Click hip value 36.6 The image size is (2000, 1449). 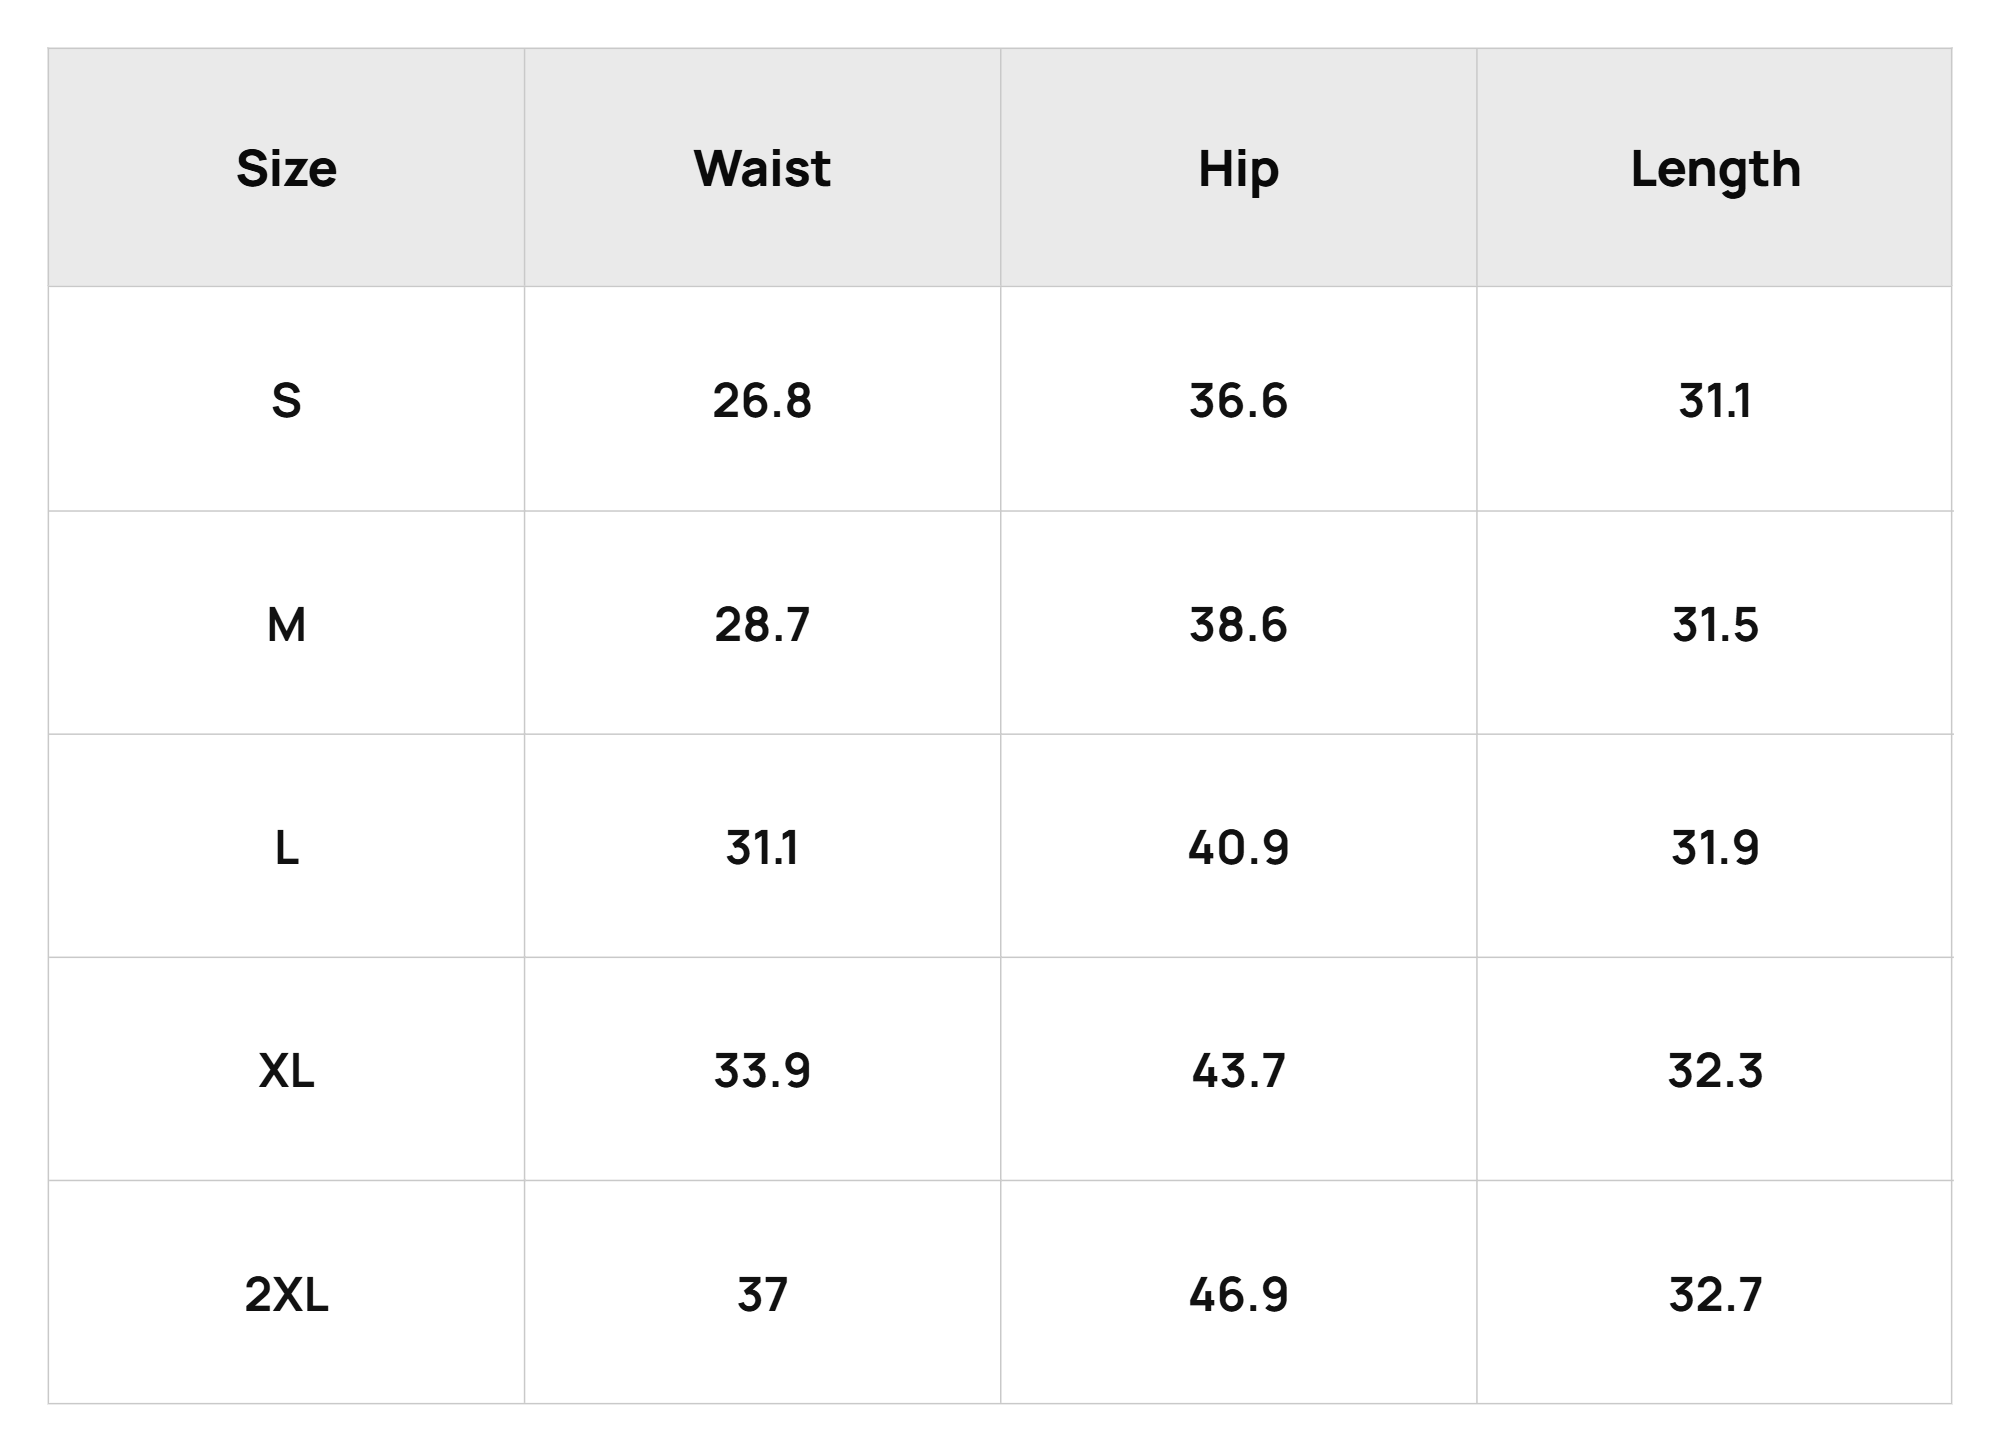tap(1238, 400)
